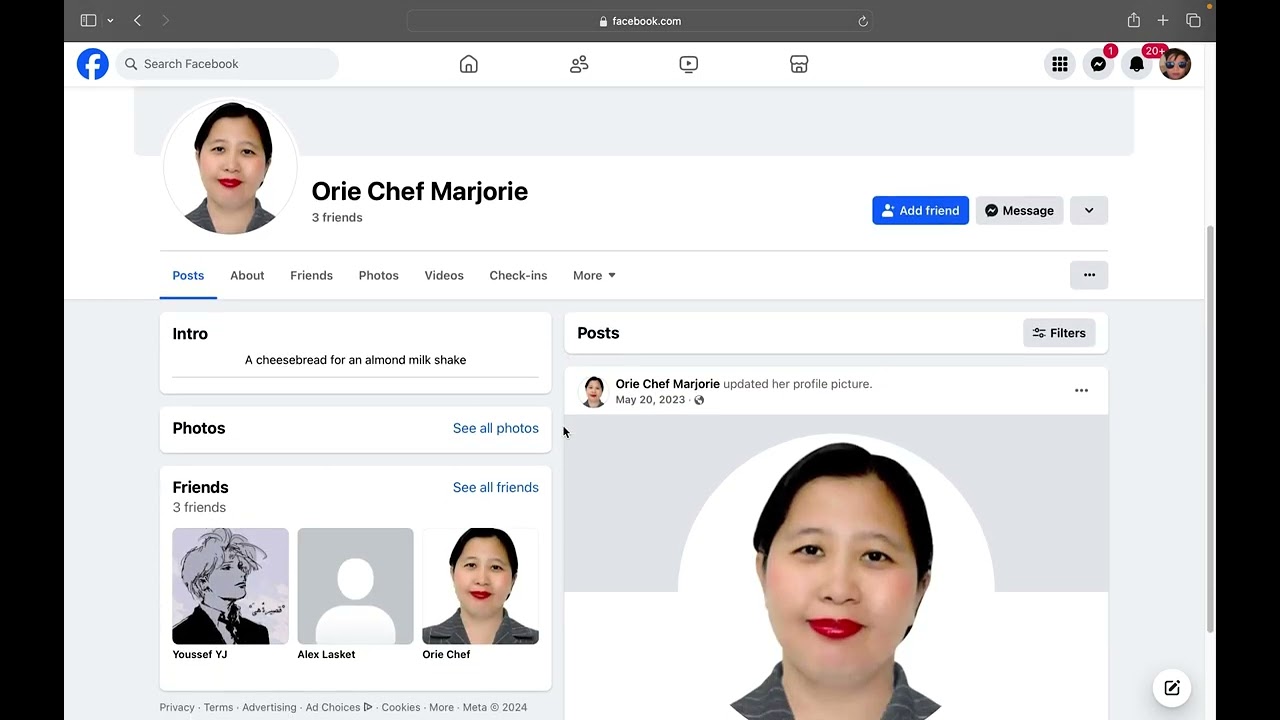Click the facebook.com address bar
Screen dimensions: 1280x720
640,21
